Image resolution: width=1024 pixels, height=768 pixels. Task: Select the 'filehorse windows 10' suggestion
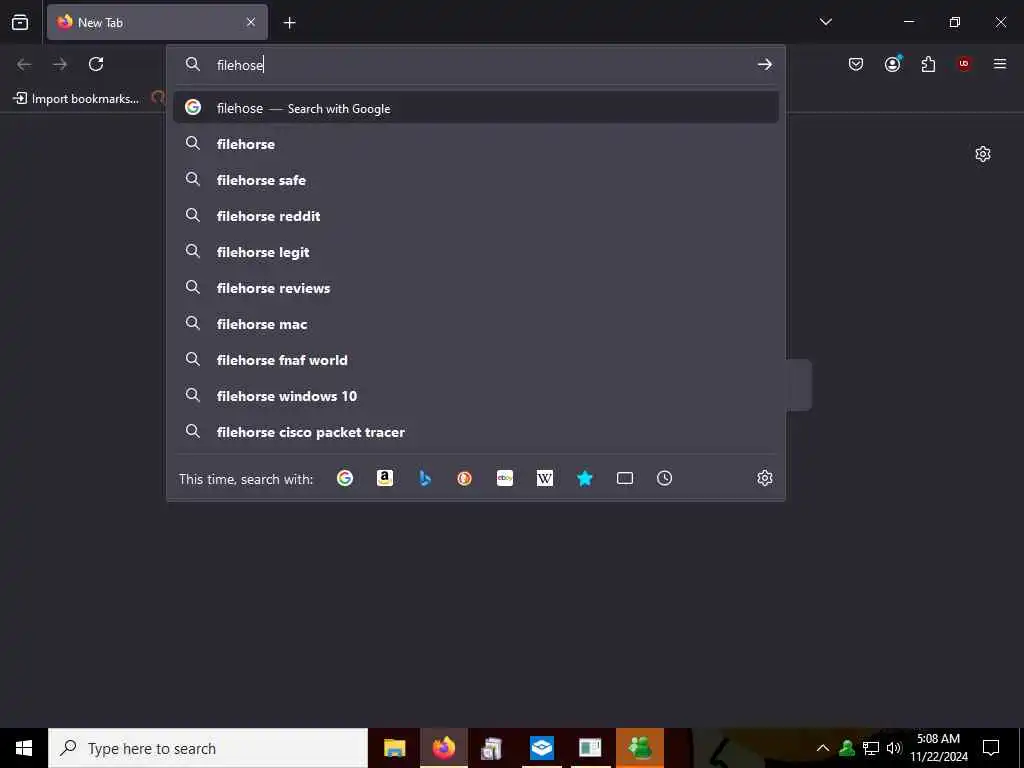click(x=475, y=395)
